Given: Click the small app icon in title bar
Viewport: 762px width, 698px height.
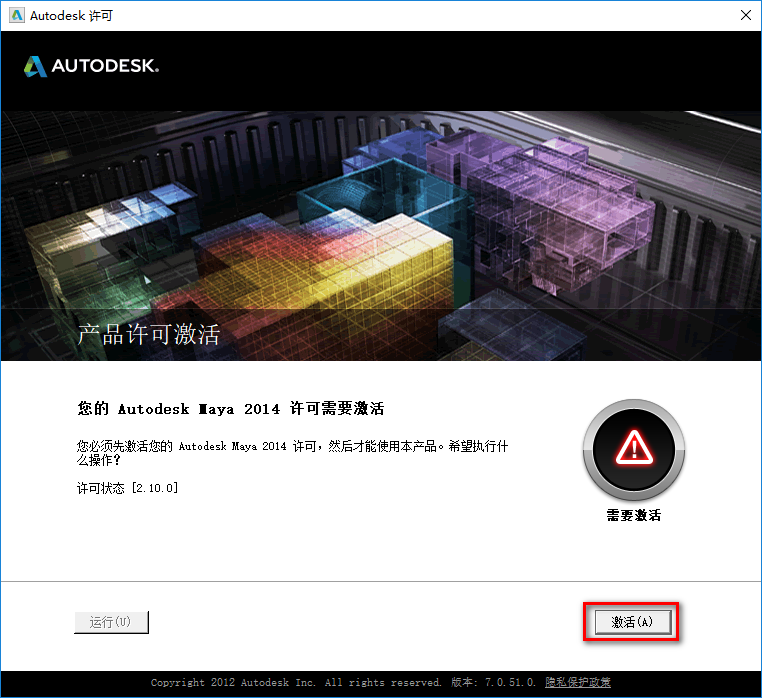Looking at the screenshot, I should [x=15, y=15].
